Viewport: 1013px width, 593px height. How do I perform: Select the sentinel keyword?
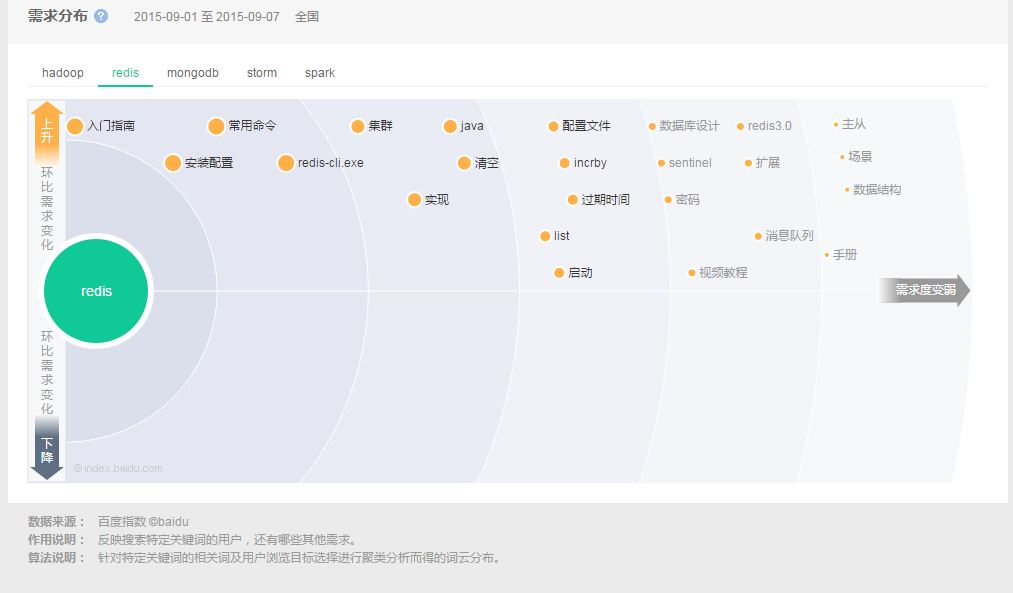(685, 163)
